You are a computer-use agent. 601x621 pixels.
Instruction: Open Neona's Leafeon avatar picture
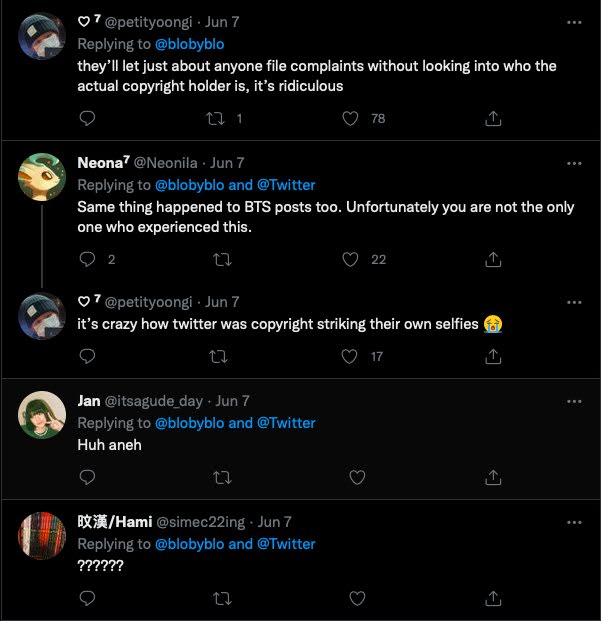(x=42, y=177)
